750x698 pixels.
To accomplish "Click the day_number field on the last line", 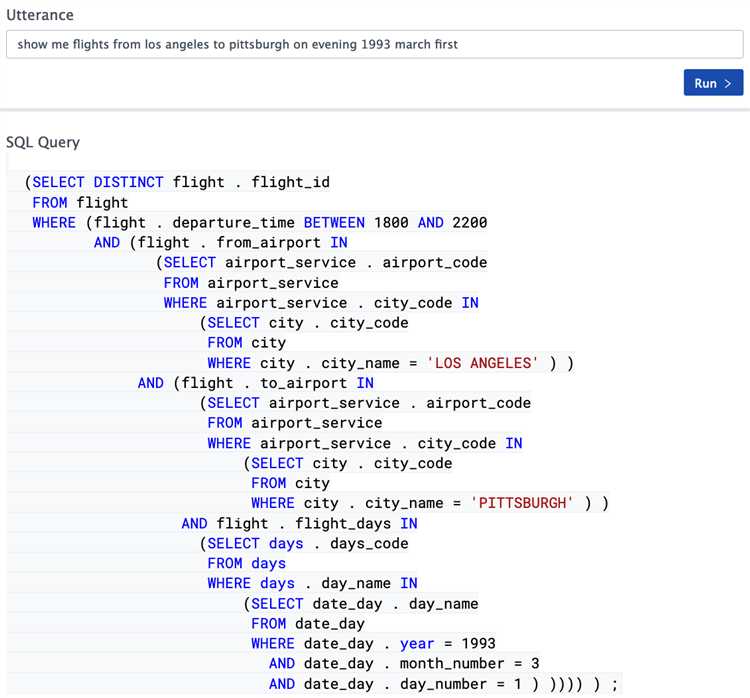I will click(x=448, y=683).
